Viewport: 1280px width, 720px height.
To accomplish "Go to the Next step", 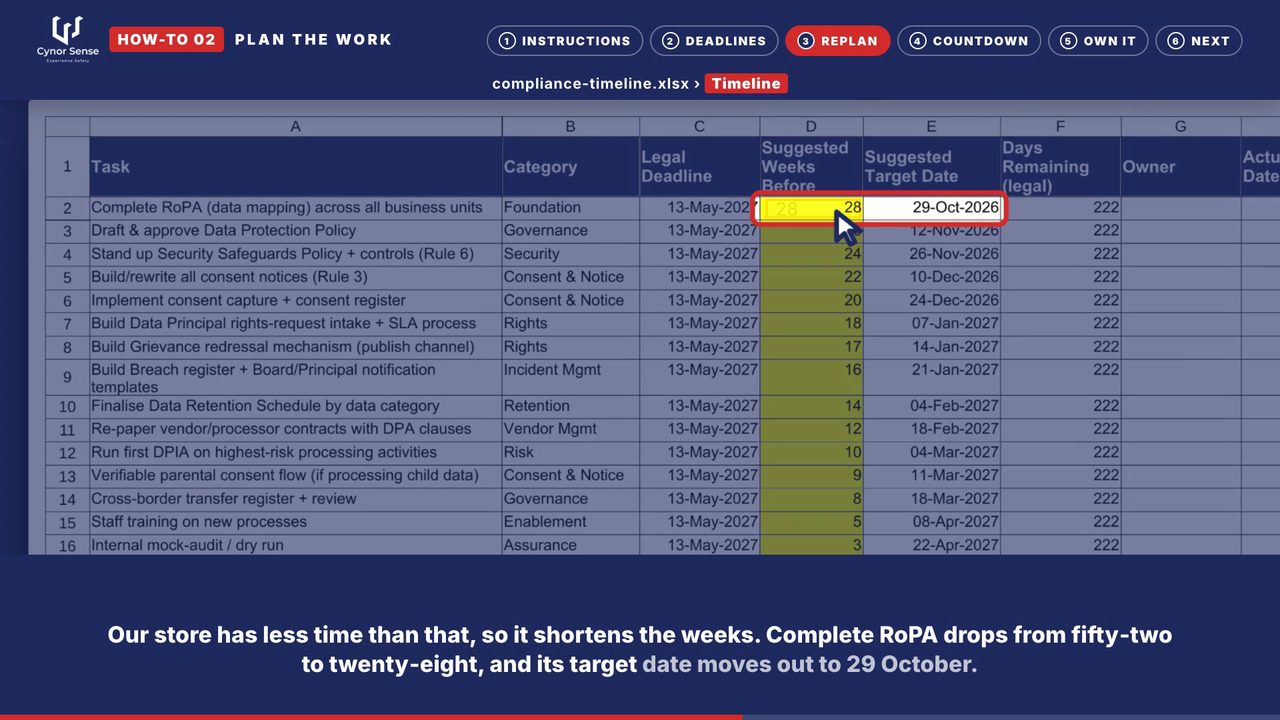I will (x=1199, y=41).
